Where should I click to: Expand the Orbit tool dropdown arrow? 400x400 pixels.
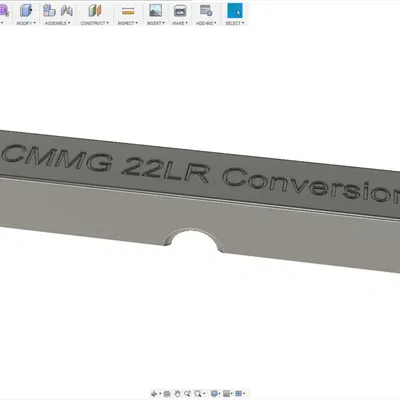click(160, 394)
